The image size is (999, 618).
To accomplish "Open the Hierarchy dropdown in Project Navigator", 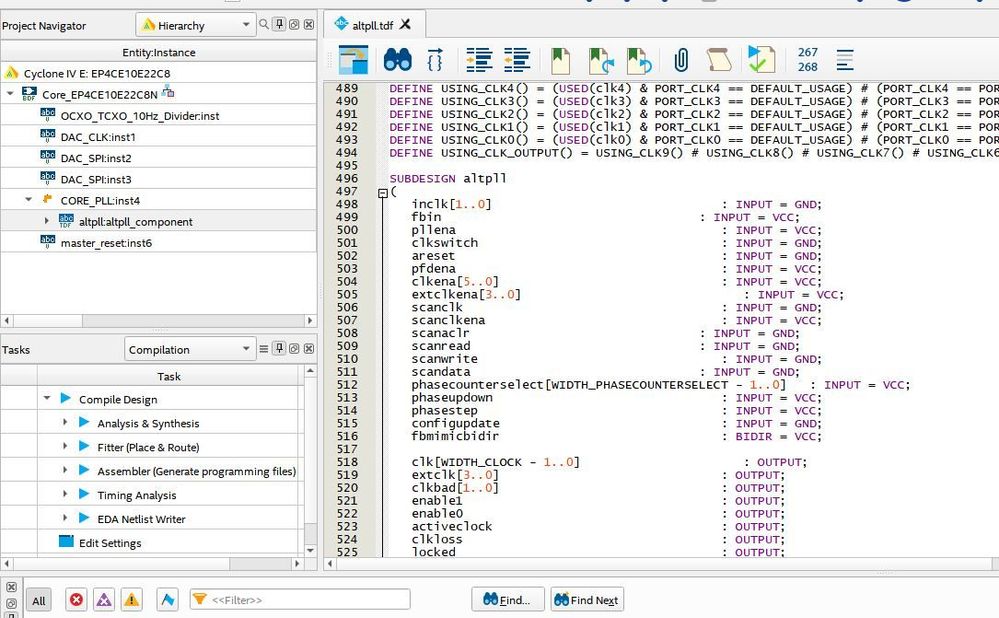I will (x=195, y=25).
